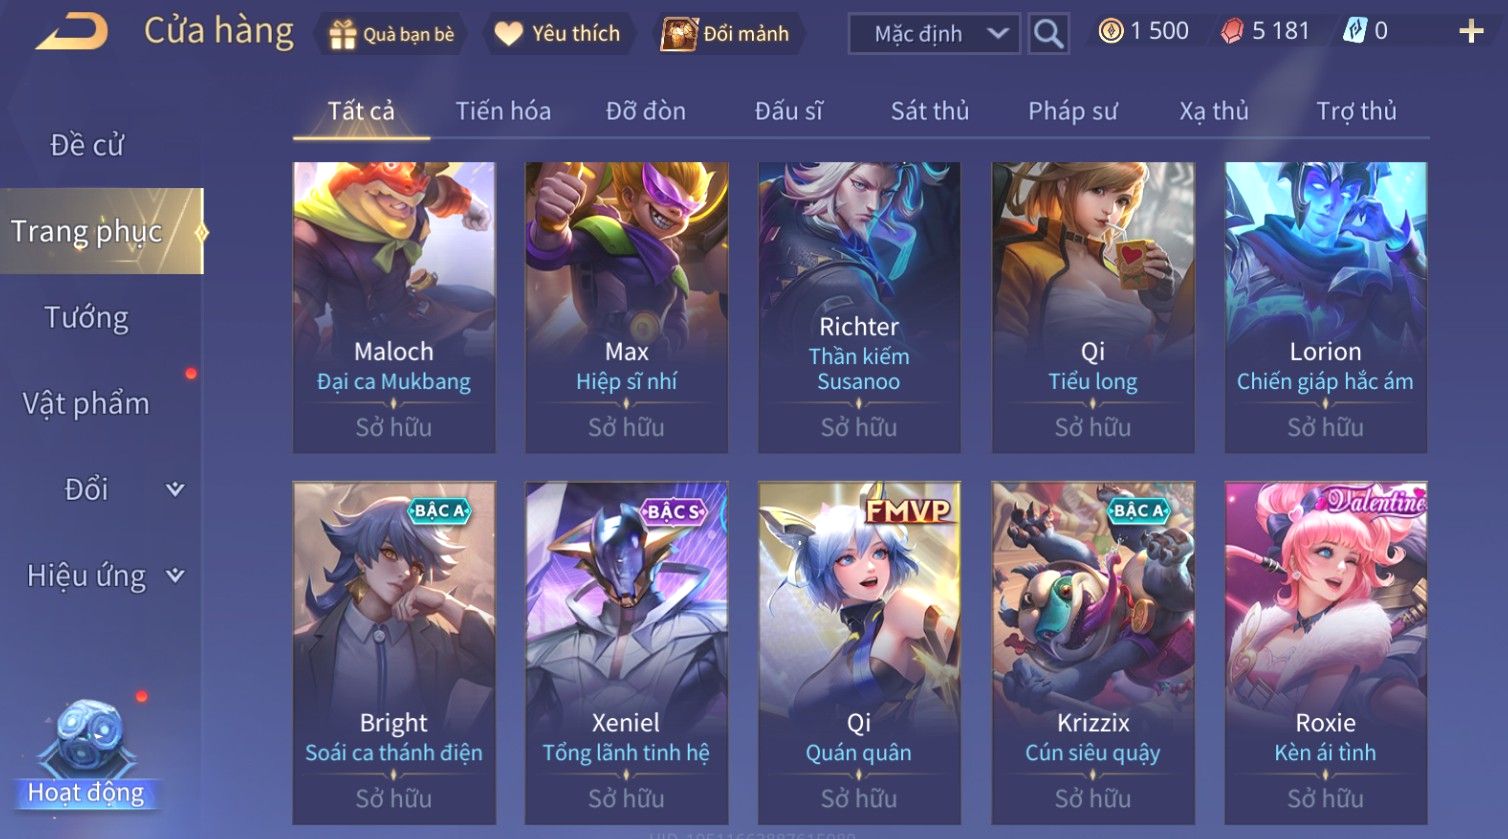1508x839 pixels.
Task: Open the magnifier search icon
Action: (x=1048, y=34)
